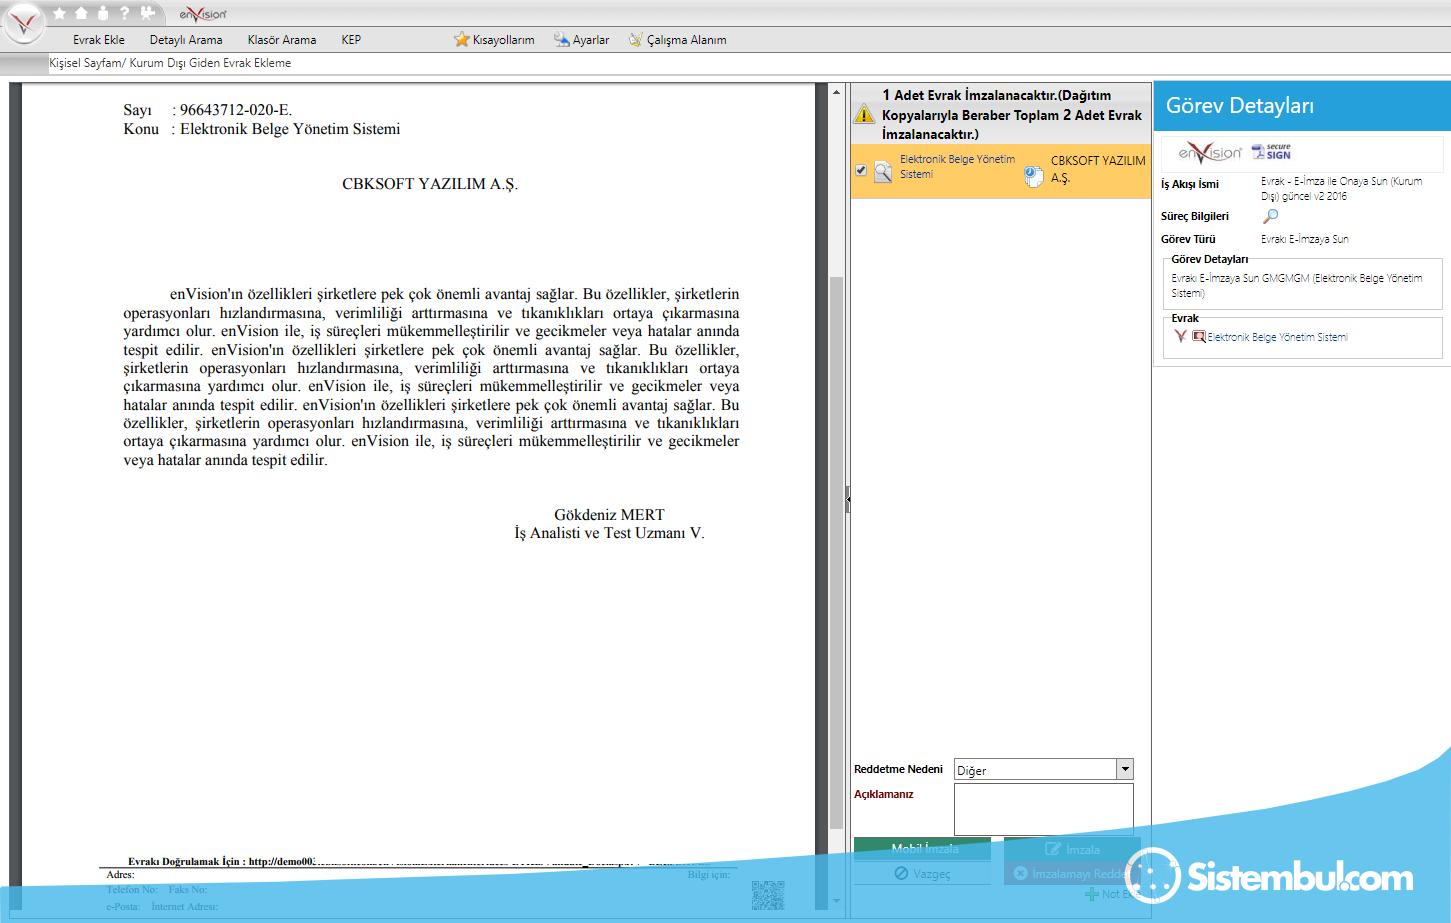The width and height of the screenshot is (1451, 923).
Task: Click the Evrakı E-İmzaya Sun task type value
Action: pyautogui.click(x=1305, y=239)
